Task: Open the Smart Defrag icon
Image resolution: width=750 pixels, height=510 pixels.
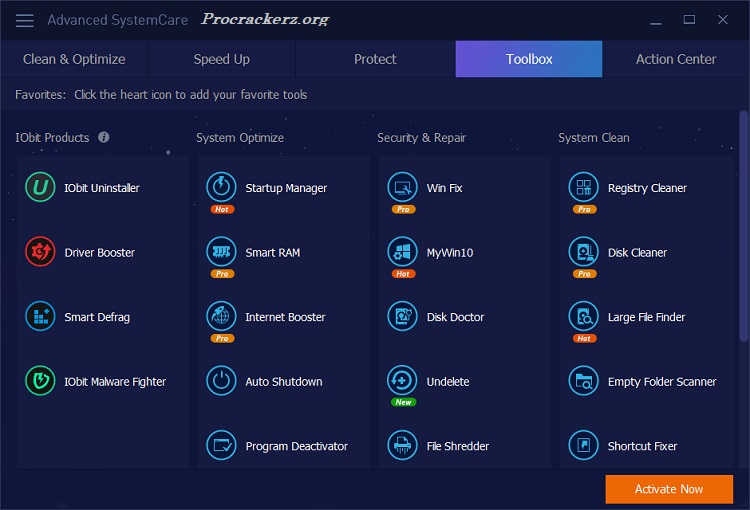Action: (40, 317)
